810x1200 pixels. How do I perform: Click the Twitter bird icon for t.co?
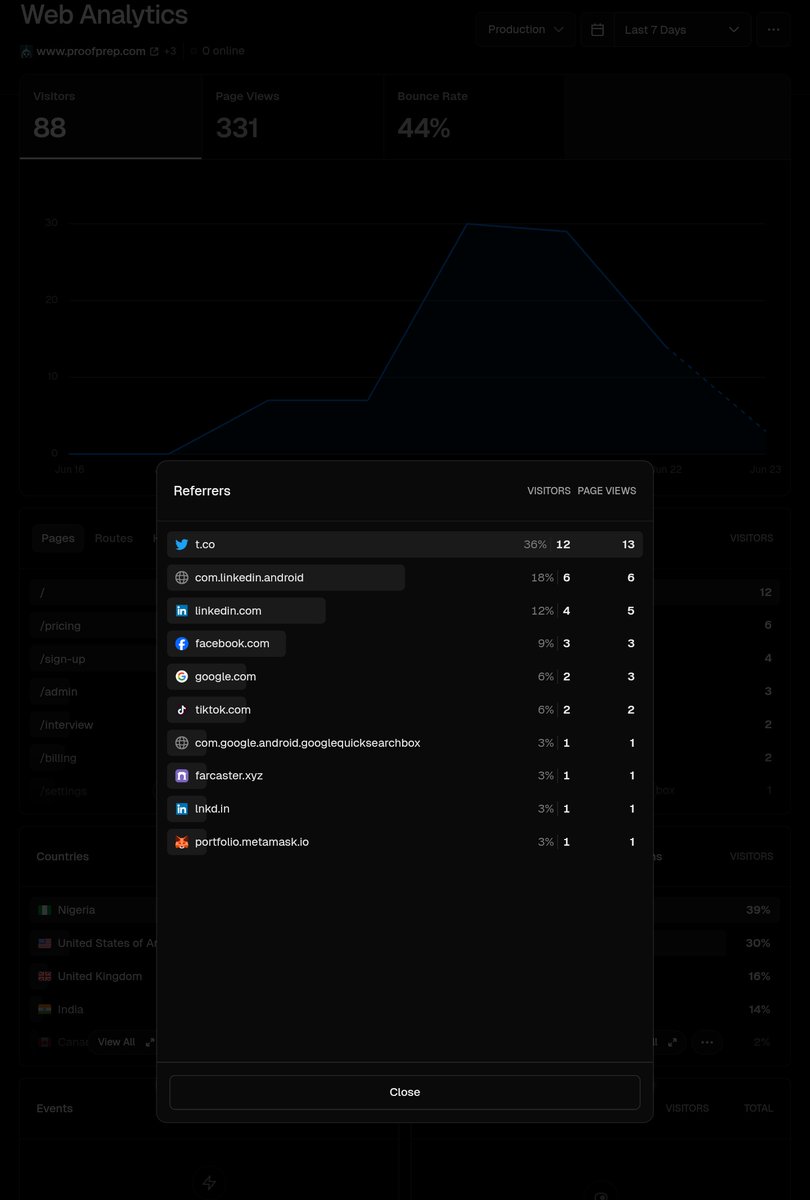click(x=181, y=544)
